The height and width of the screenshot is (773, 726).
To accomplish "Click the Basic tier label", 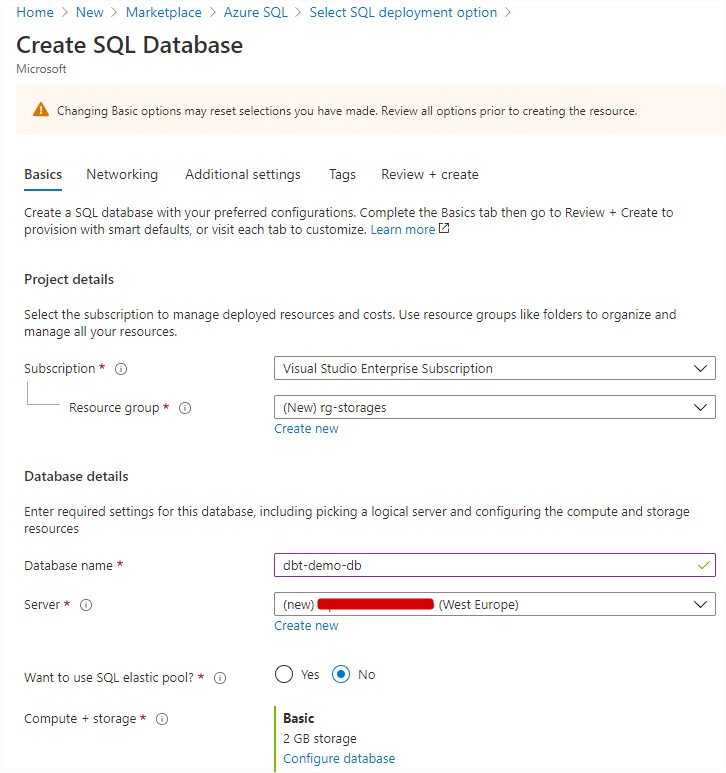I will (299, 718).
